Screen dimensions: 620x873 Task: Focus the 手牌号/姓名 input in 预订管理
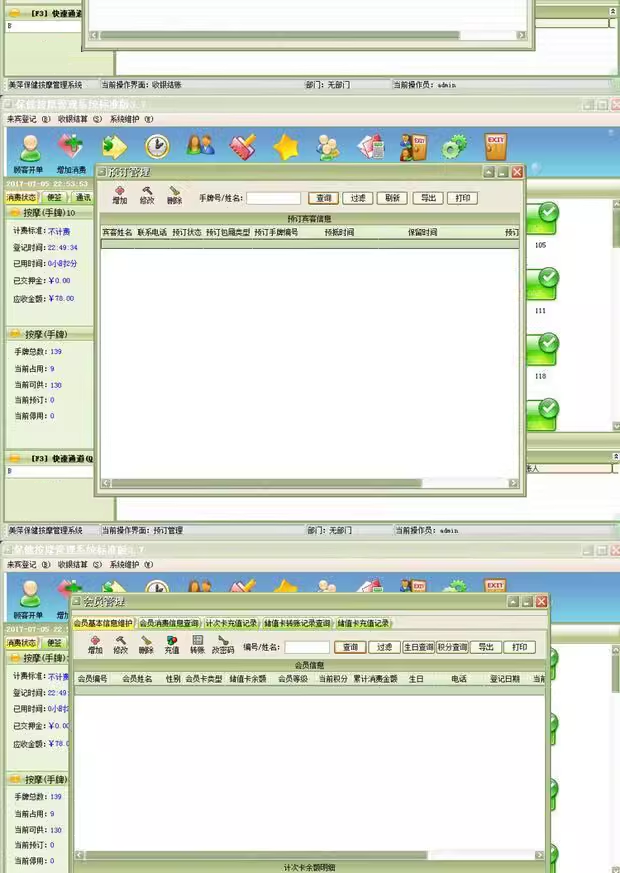(x=273, y=198)
